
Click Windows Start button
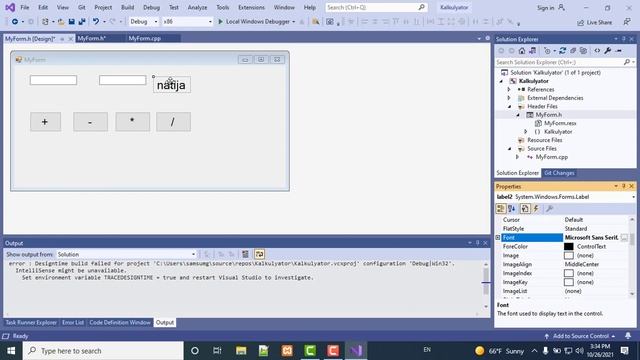[x=11, y=351]
